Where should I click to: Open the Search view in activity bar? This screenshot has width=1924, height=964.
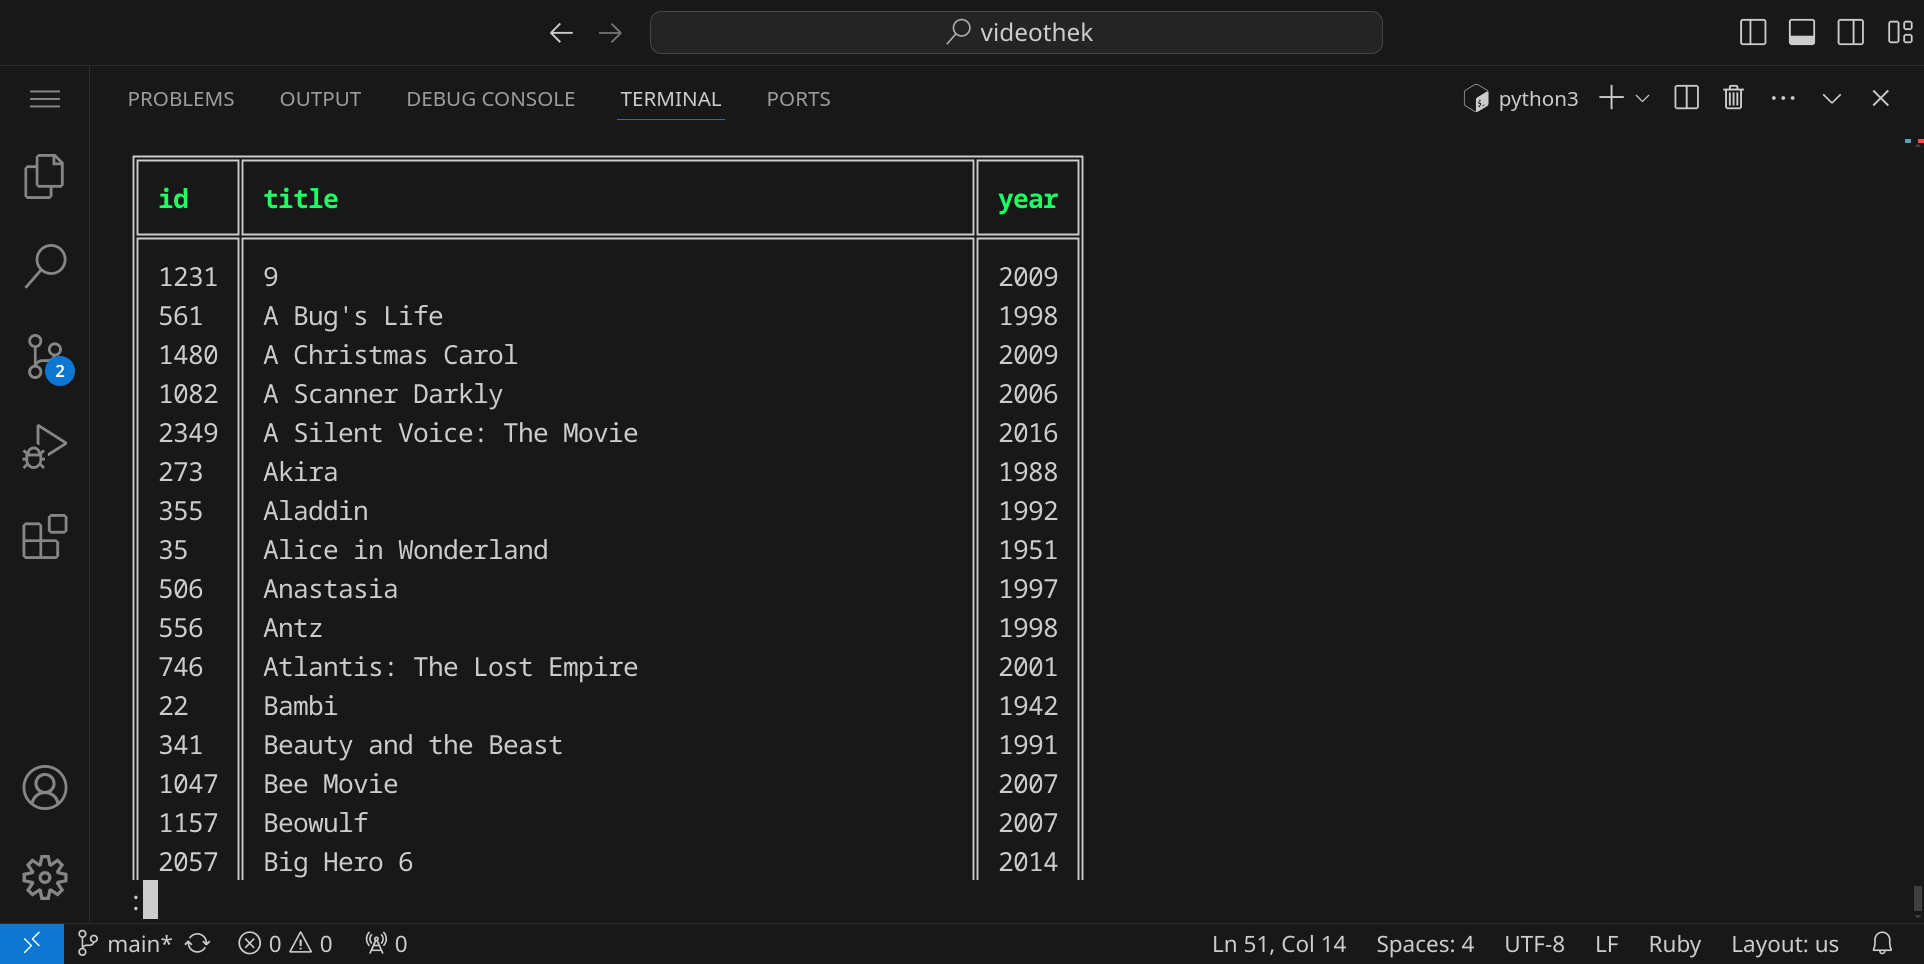tap(44, 266)
